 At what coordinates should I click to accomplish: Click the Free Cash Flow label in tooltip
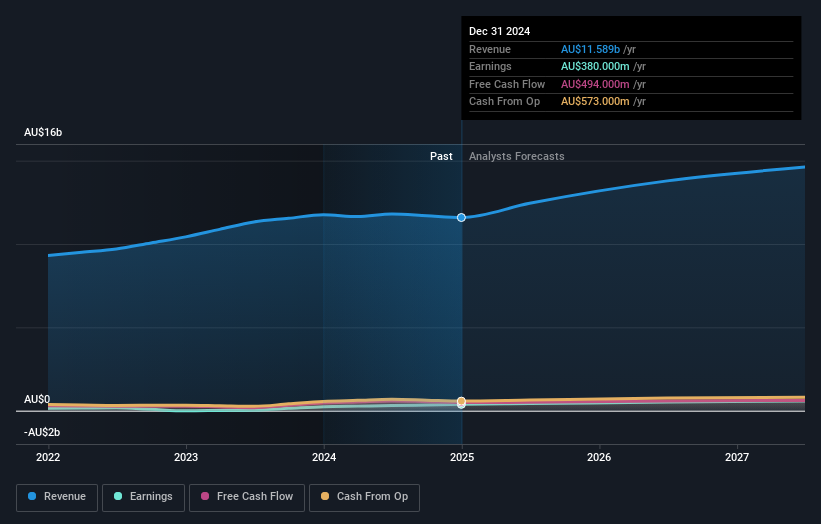(x=507, y=84)
